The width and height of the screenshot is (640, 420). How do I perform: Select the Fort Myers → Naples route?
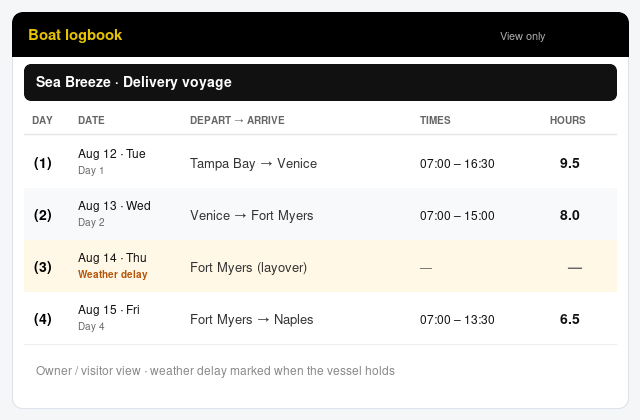coord(252,320)
